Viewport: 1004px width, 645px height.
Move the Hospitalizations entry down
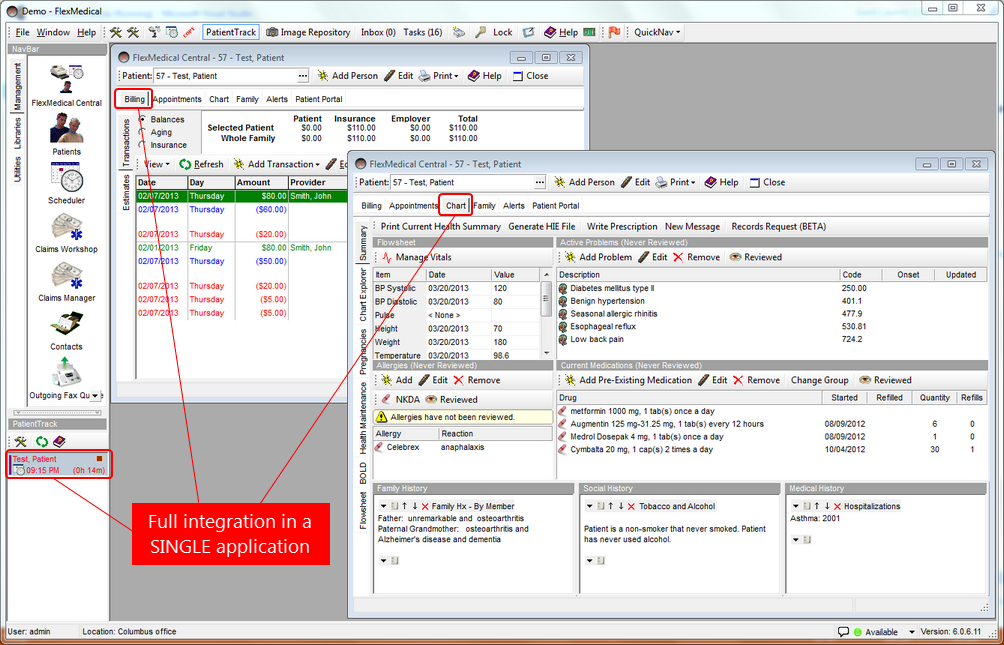coord(827,507)
